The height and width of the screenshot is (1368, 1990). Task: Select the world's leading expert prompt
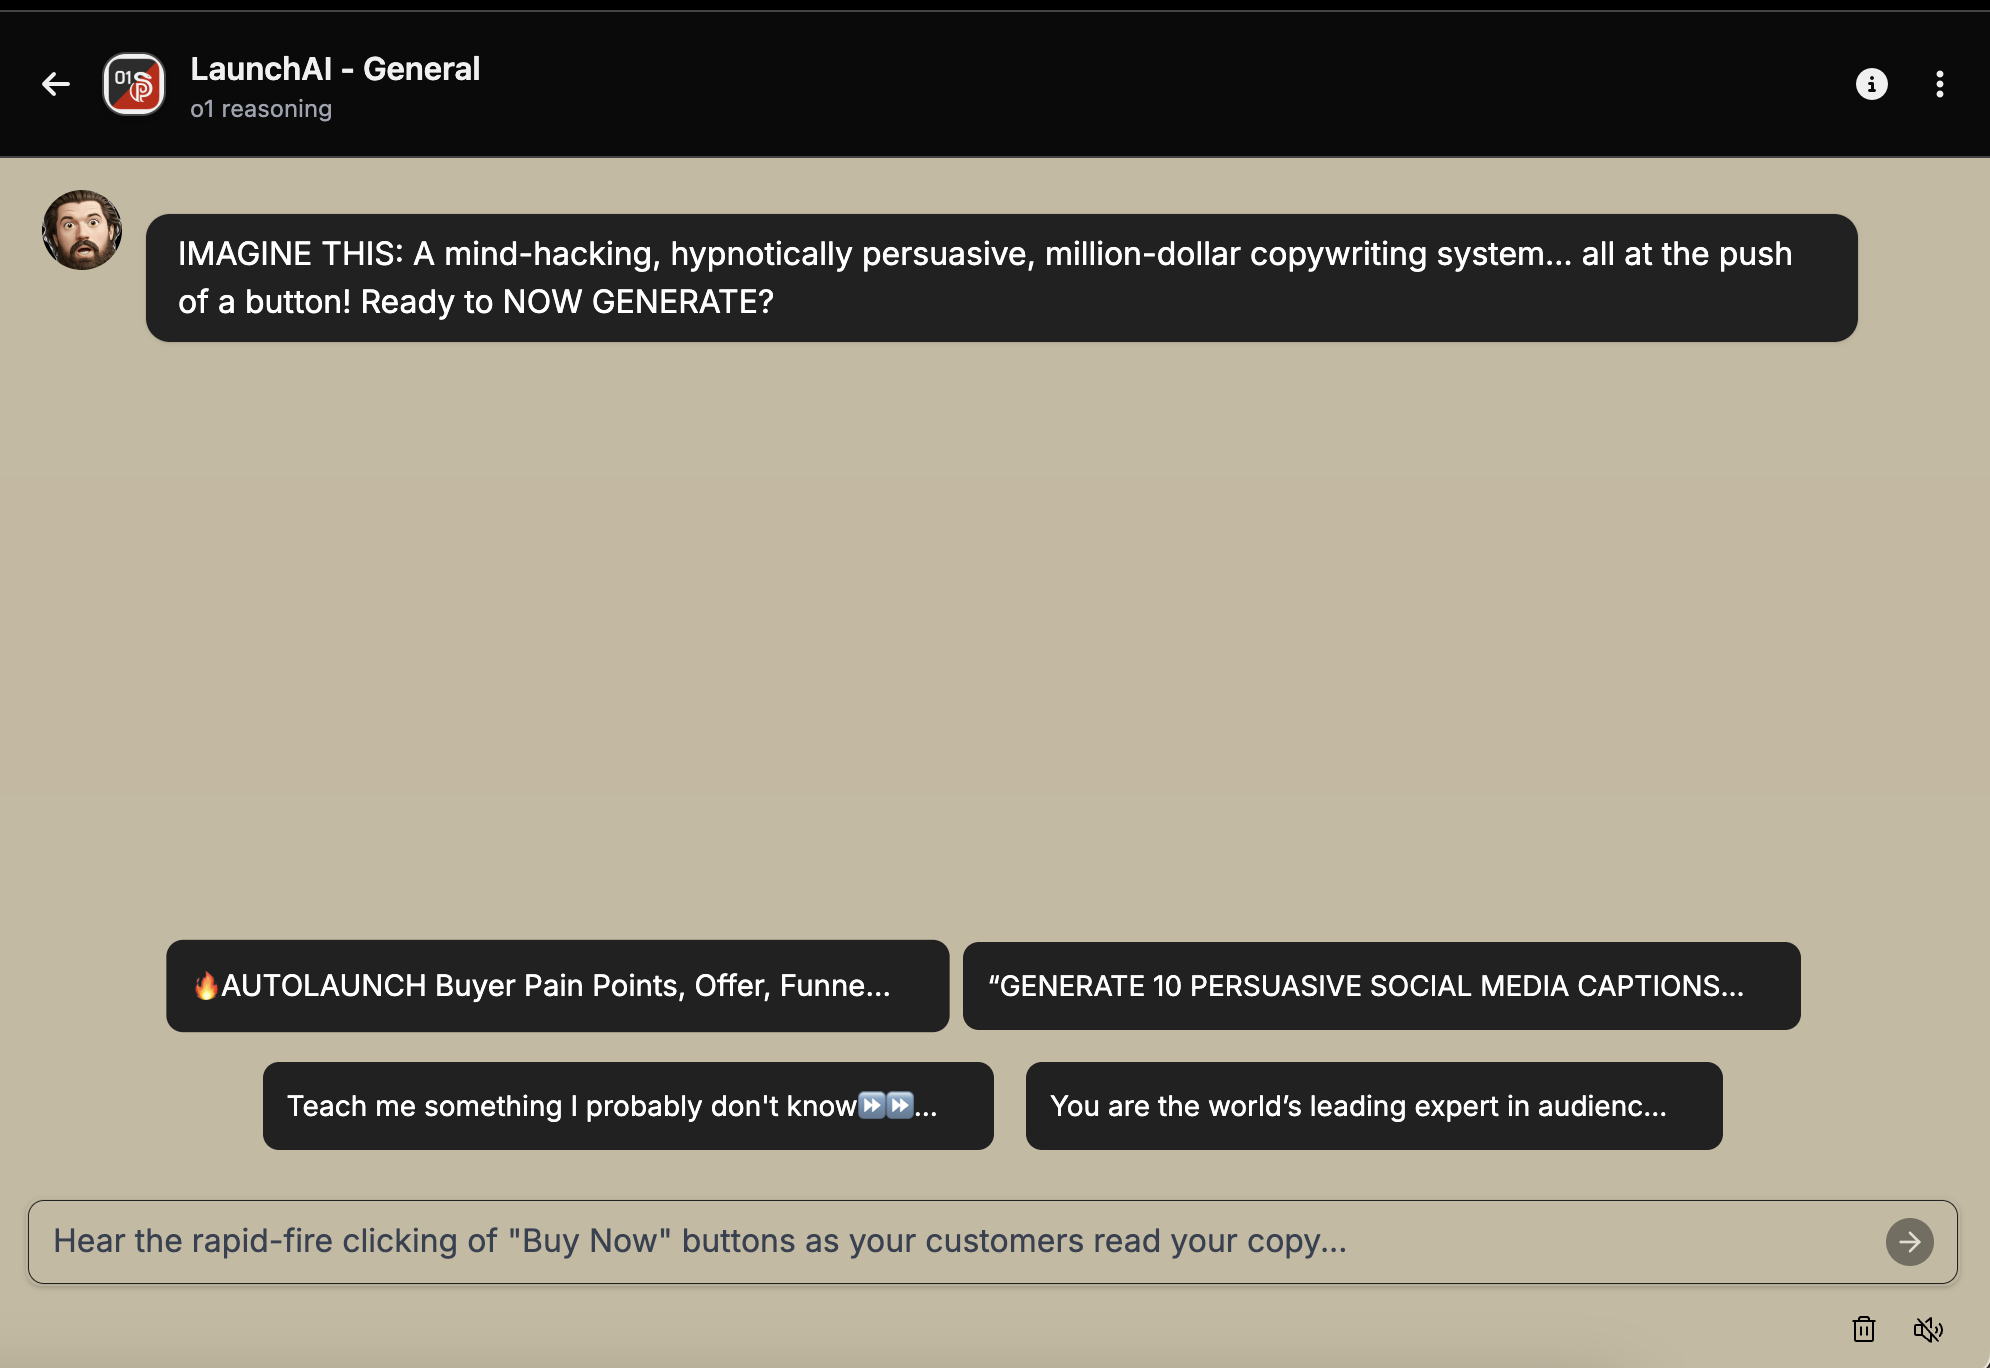click(1373, 1106)
